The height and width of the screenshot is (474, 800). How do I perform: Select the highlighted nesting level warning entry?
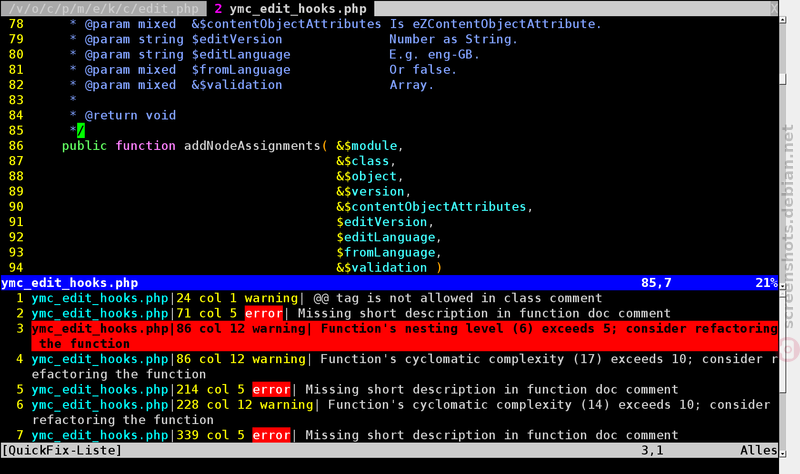click(405, 336)
